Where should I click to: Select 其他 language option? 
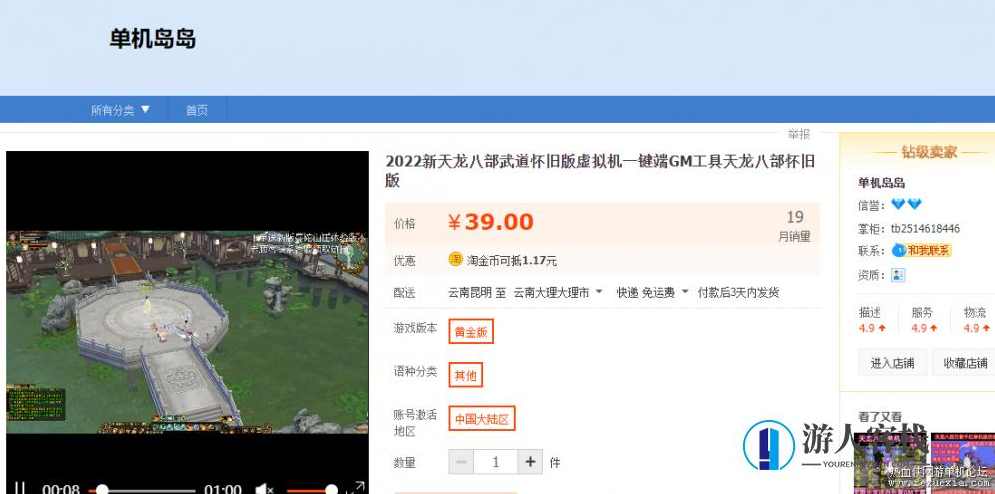465,375
